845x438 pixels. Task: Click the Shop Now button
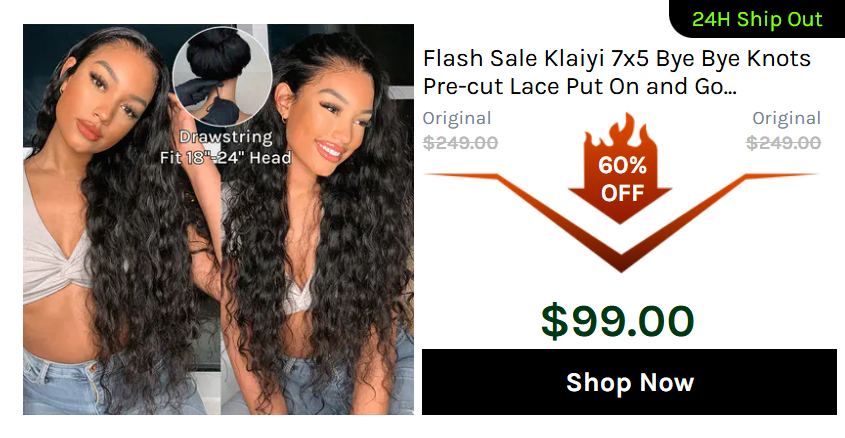[x=629, y=382]
